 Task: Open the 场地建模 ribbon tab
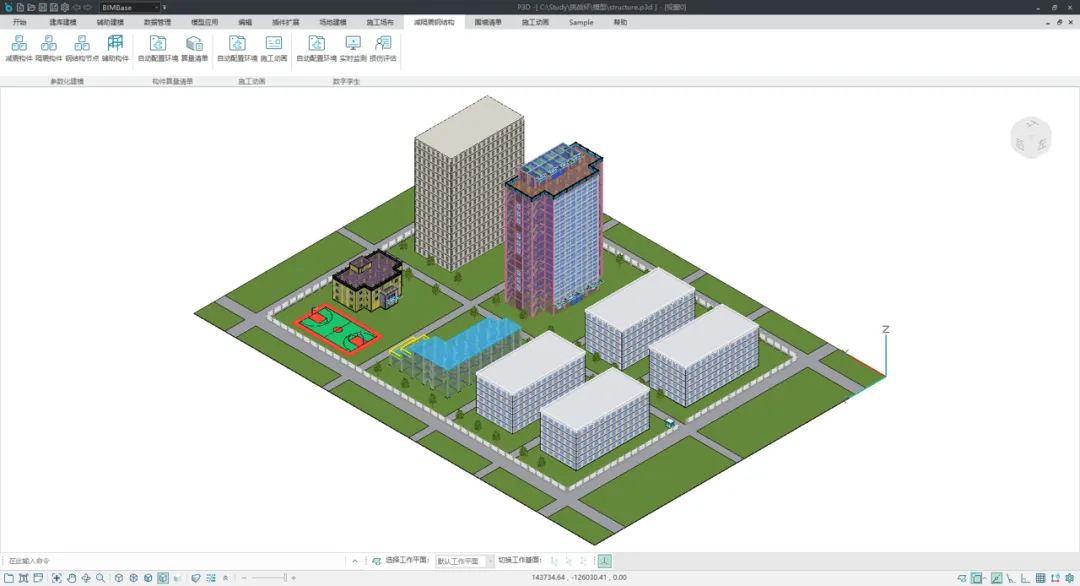tap(333, 22)
